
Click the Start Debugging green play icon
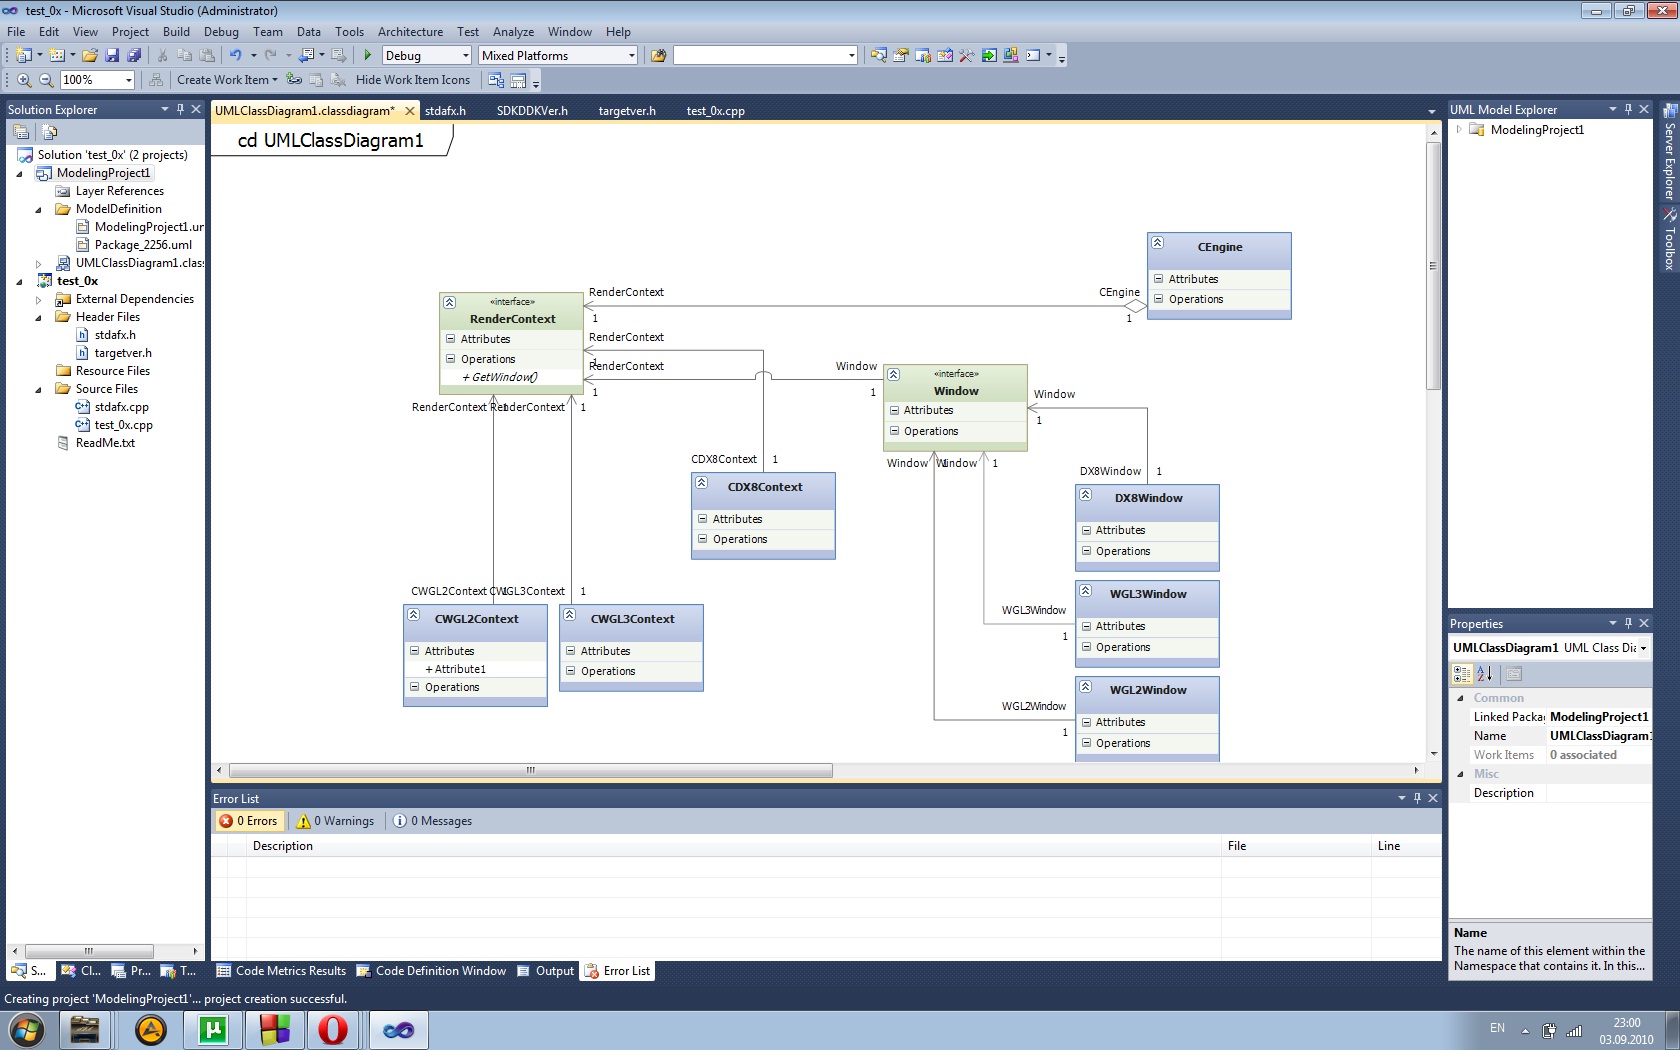tap(368, 56)
